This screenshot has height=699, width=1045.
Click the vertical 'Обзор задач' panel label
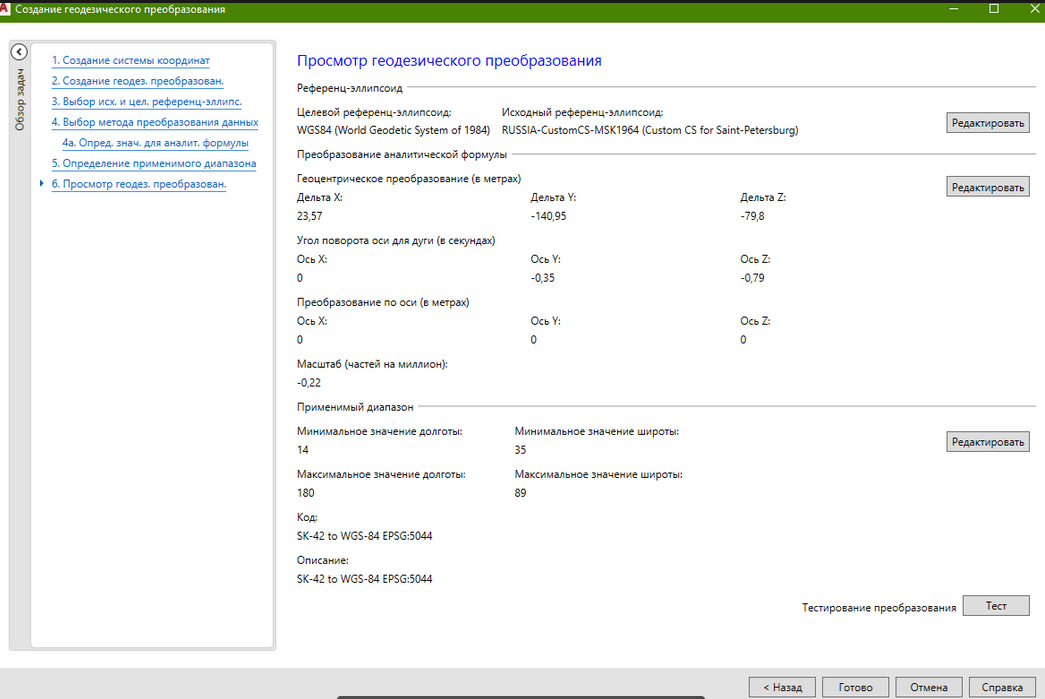point(18,100)
